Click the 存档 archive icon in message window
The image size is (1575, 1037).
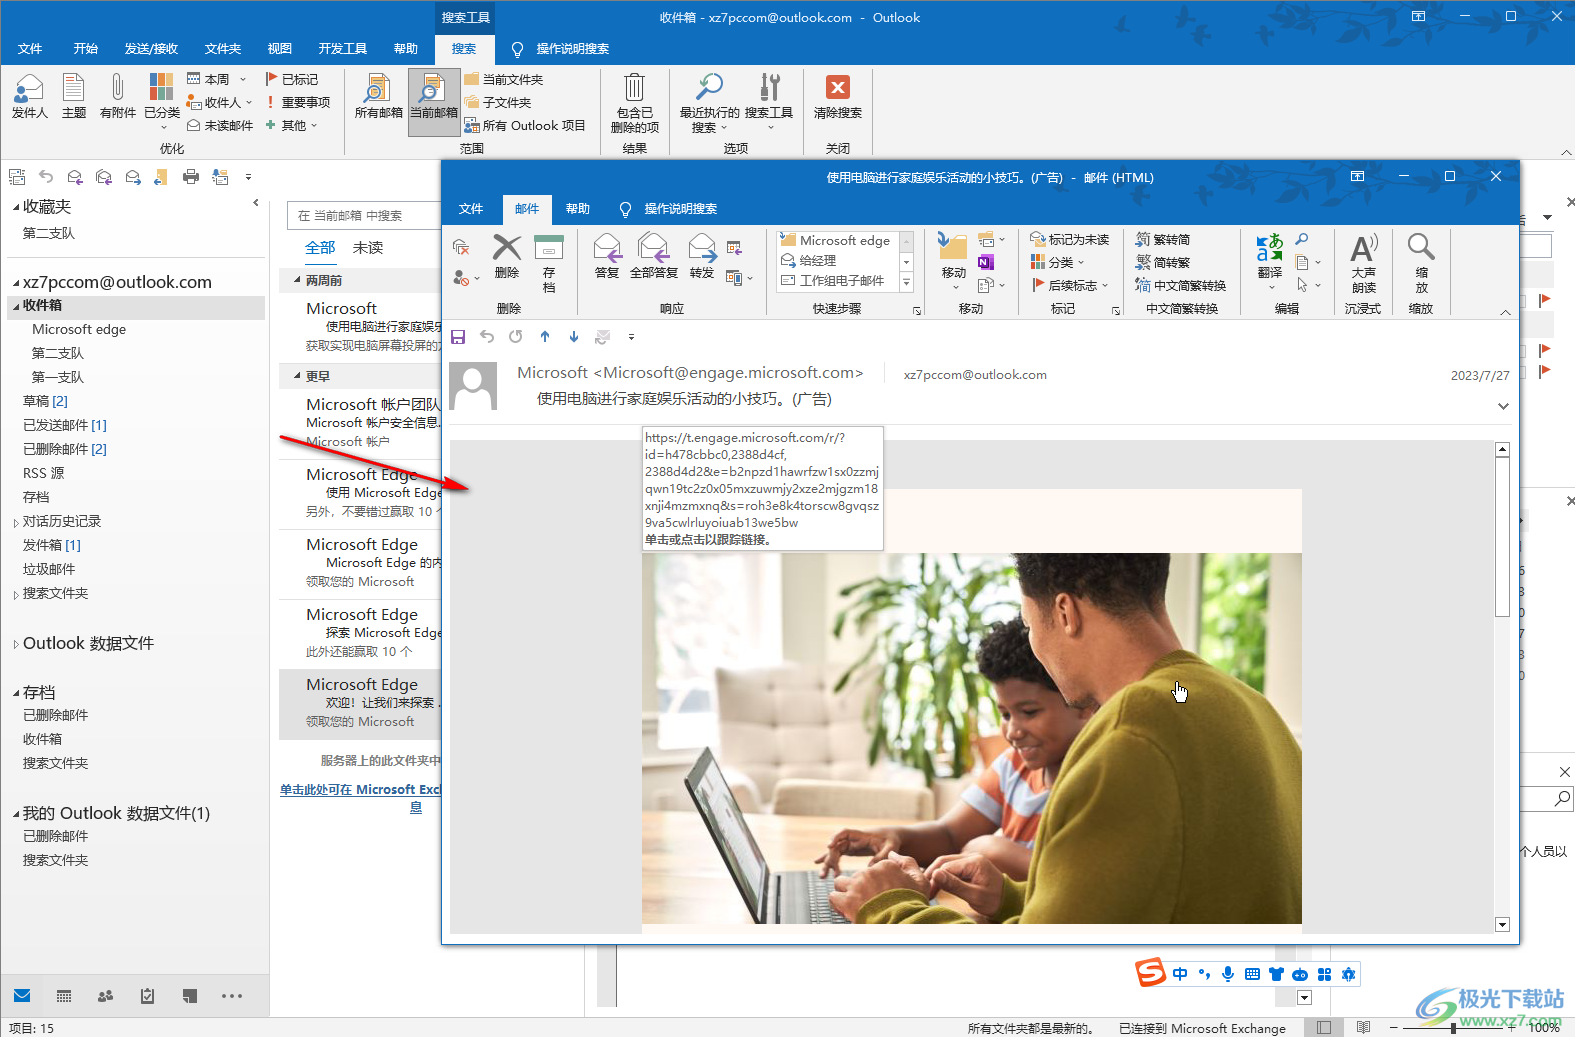click(x=549, y=263)
